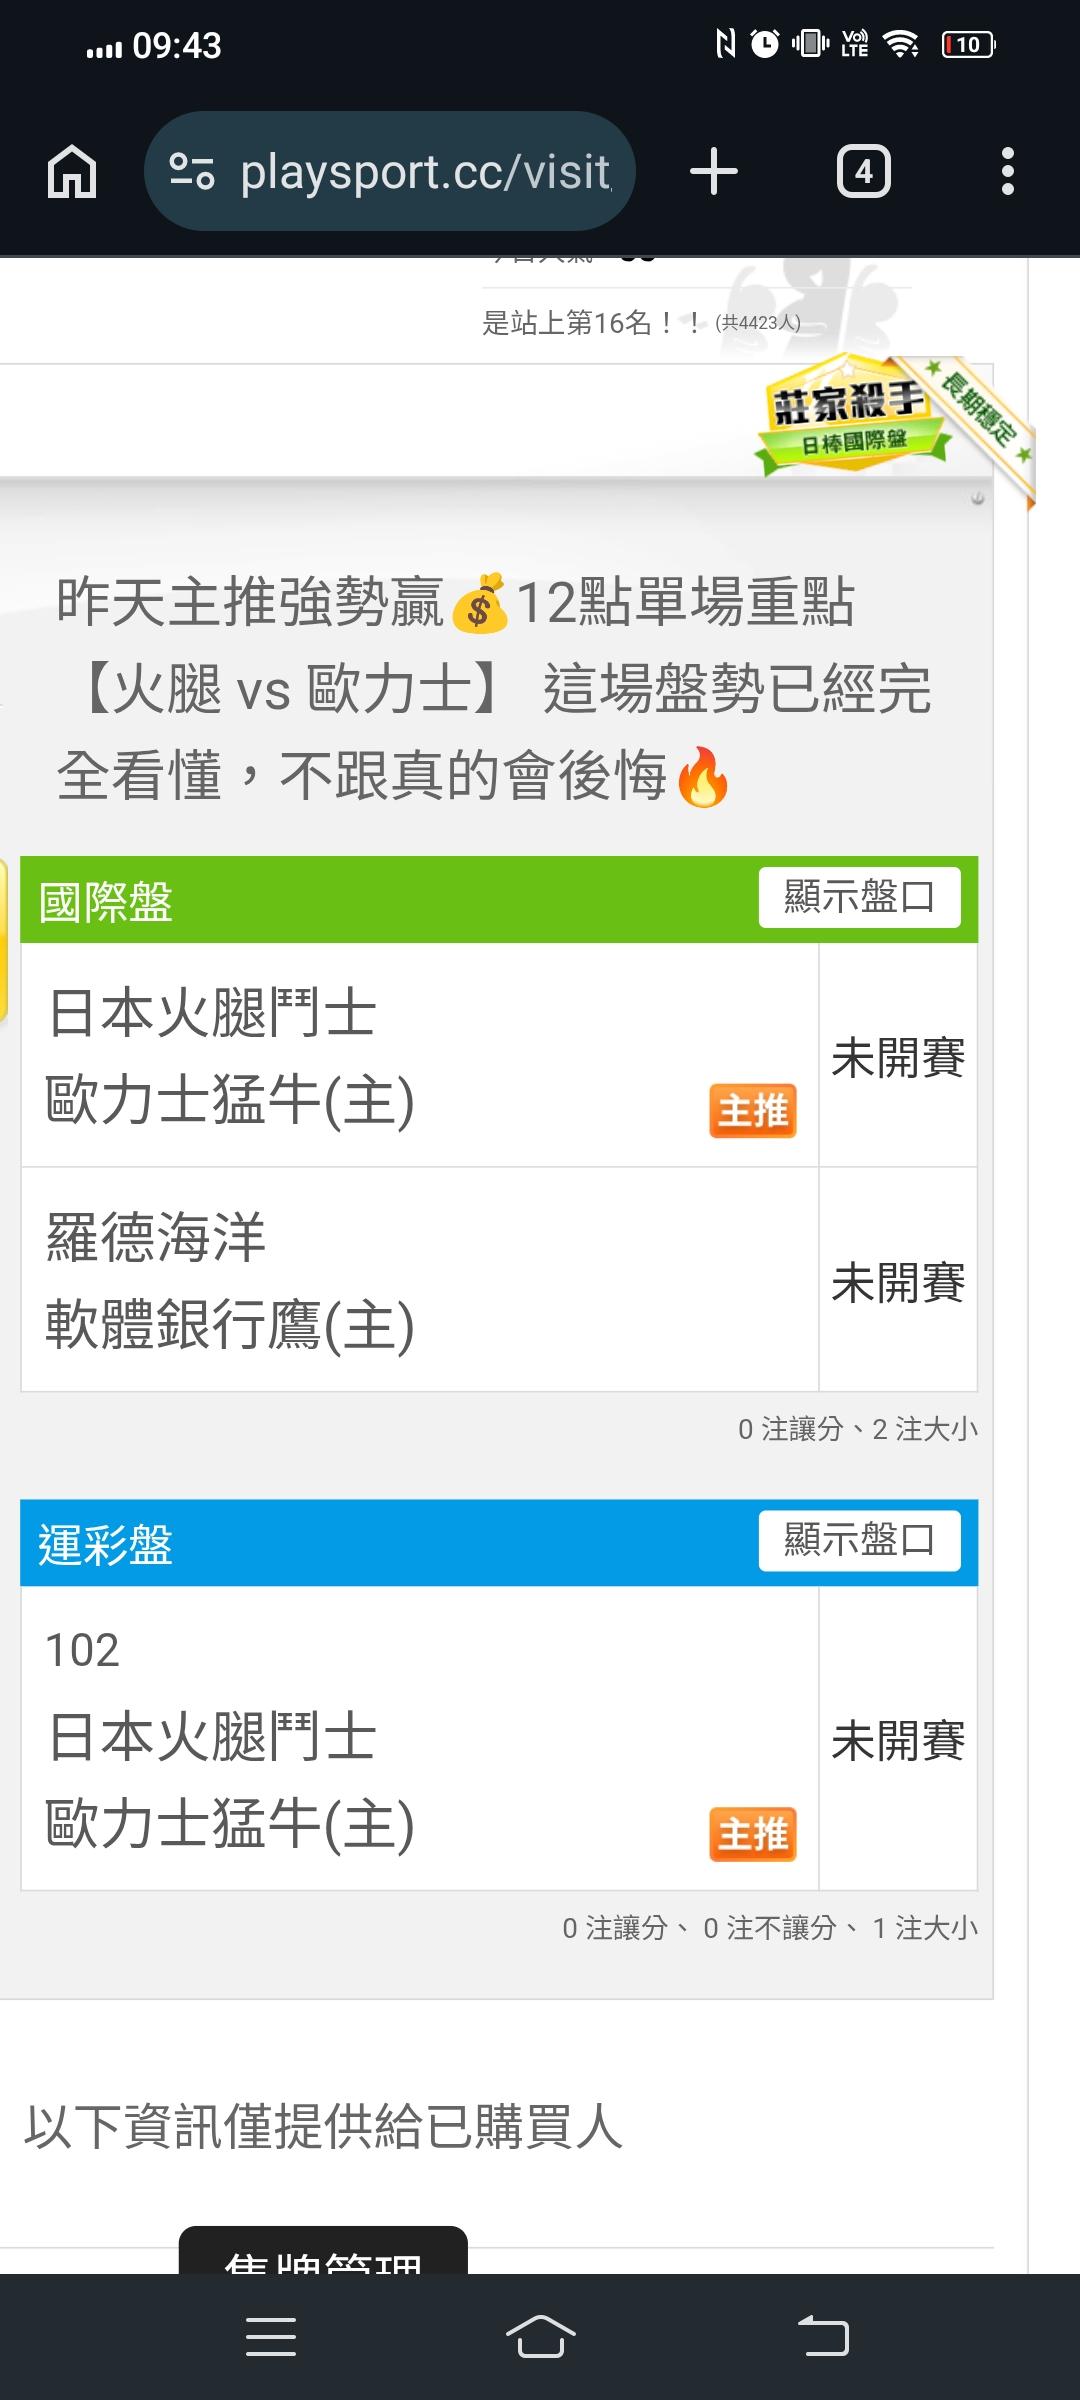
Task: Select the 運彩盤 section header
Action: pos(106,1544)
